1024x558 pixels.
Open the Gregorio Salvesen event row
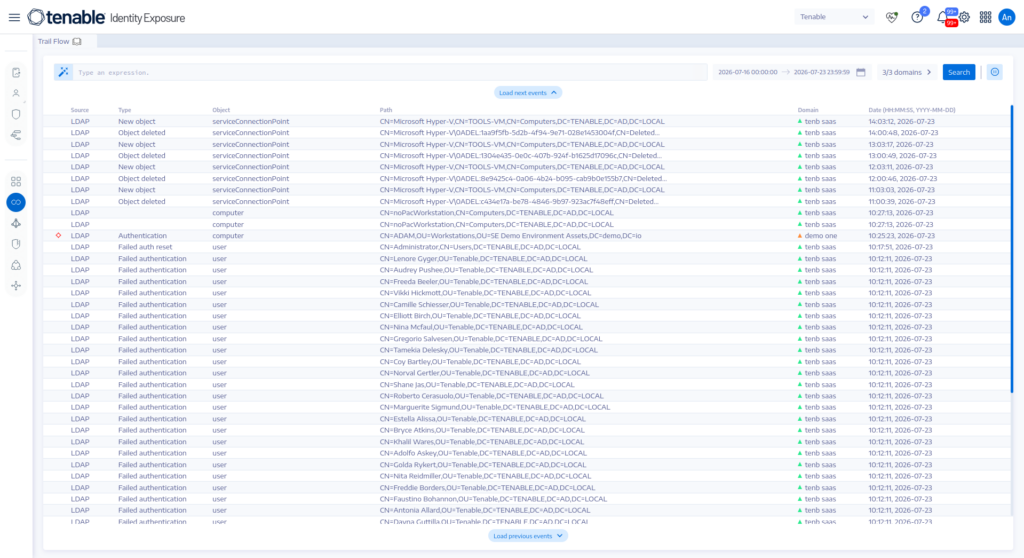pyautogui.click(x=526, y=338)
